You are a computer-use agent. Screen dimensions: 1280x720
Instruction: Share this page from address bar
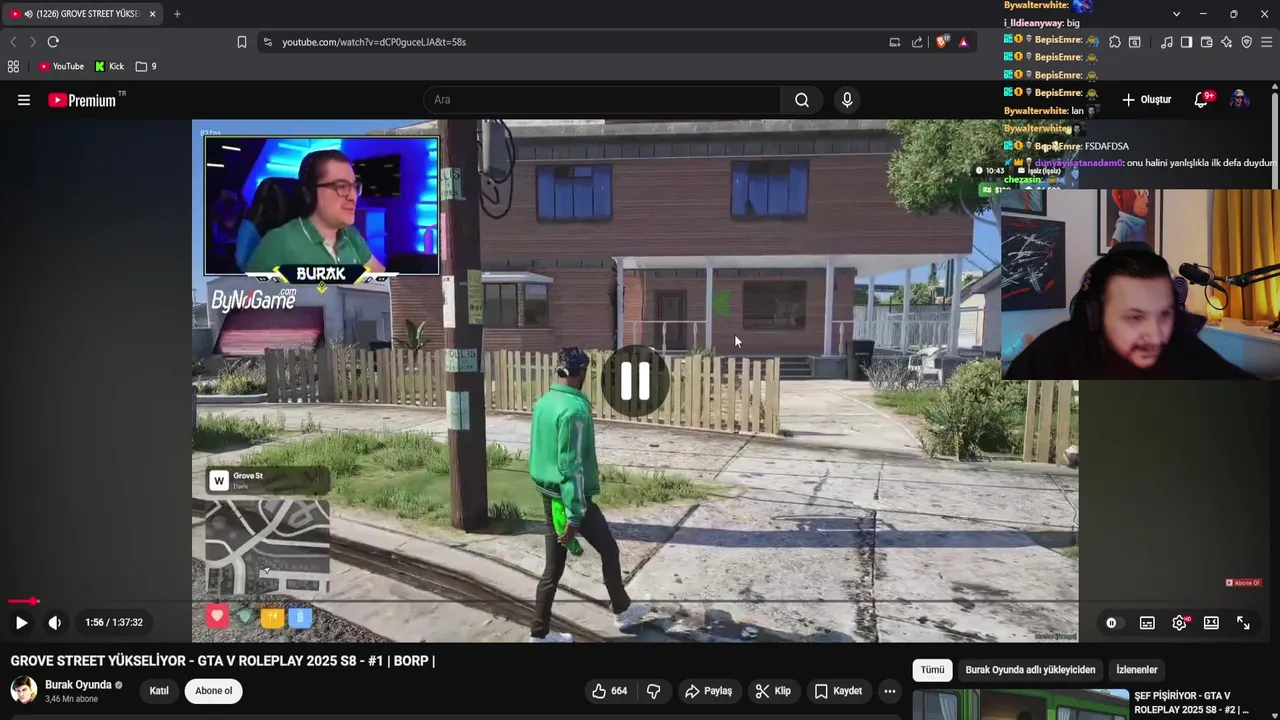click(x=917, y=42)
